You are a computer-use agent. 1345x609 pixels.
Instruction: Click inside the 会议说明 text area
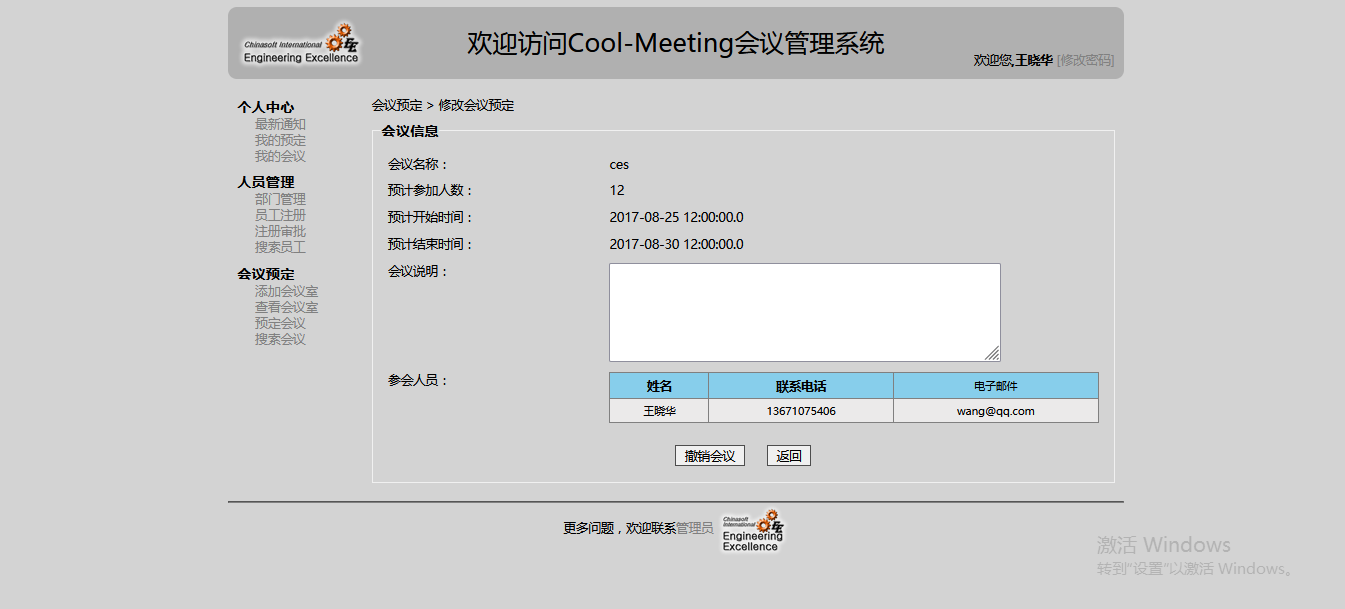[x=805, y=312]
